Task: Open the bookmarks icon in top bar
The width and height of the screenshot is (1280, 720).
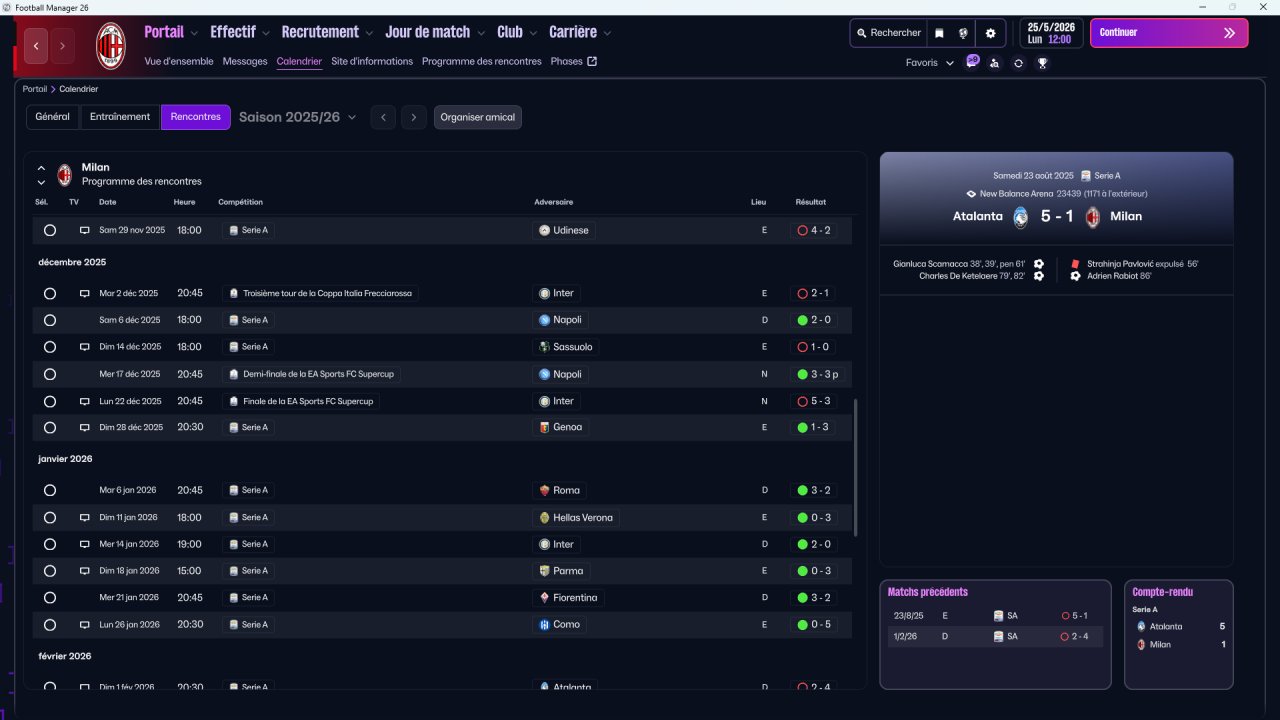Action: point(939,33)
